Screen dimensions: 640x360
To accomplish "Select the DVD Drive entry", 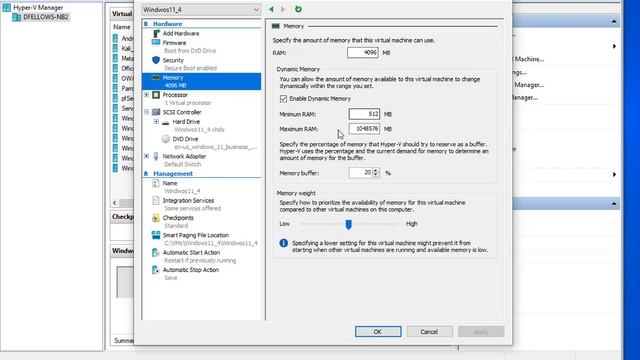I will tap(185, 139).
